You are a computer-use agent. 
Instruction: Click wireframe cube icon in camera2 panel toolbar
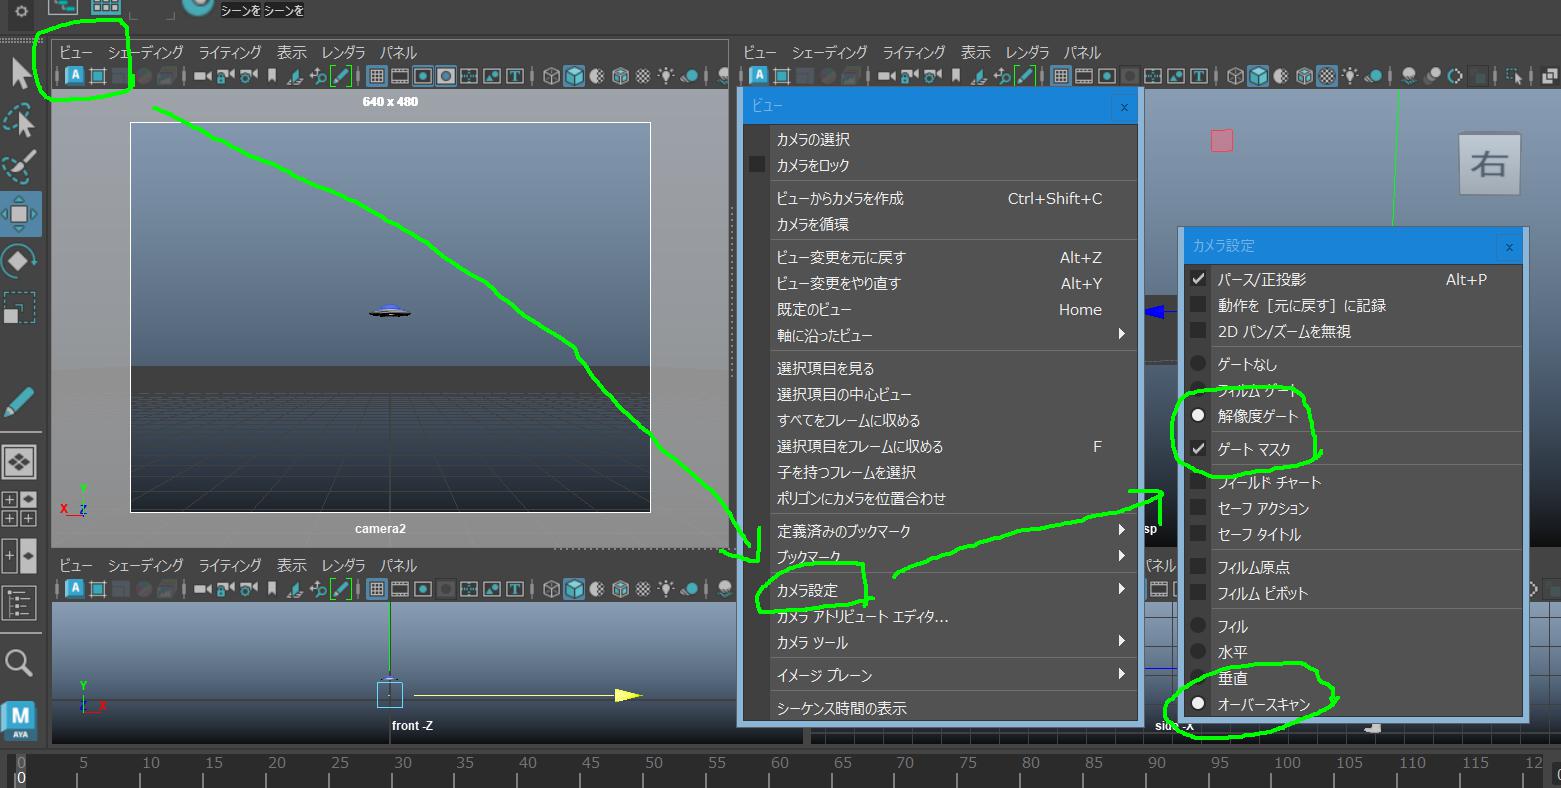(x=551, y=76)
